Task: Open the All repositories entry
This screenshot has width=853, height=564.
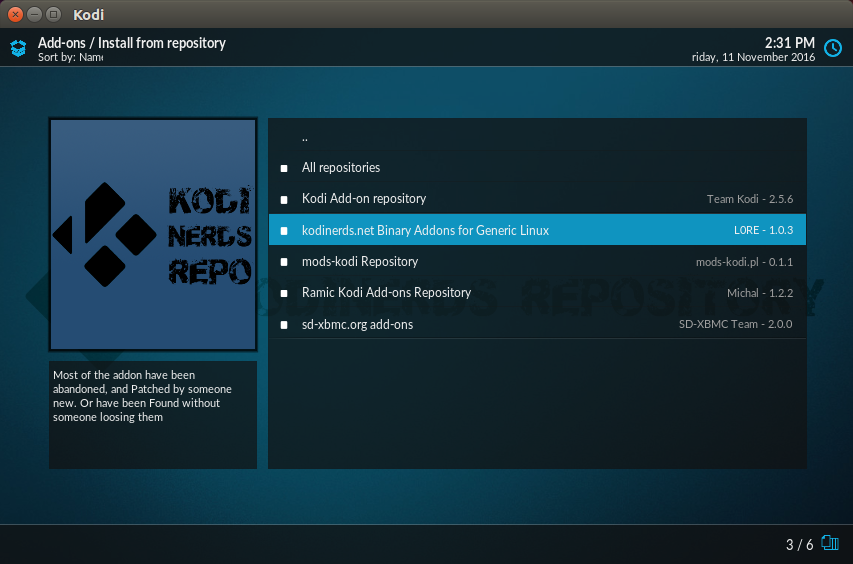Action: click(537, 168)
